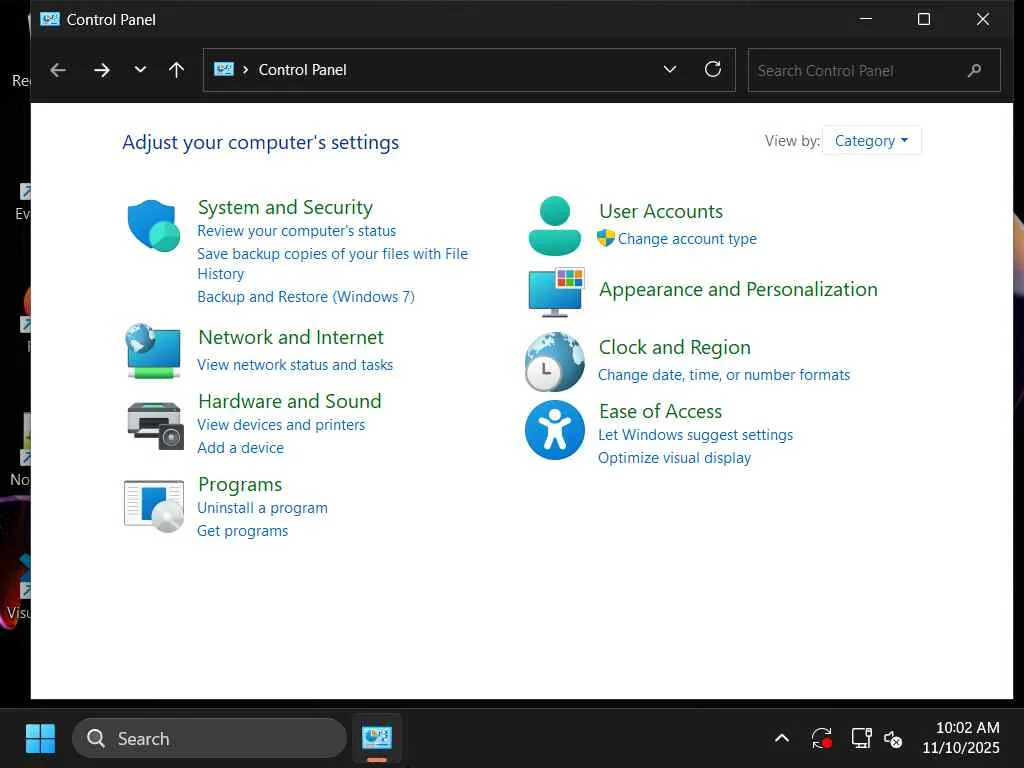
Task: Click the network display tray icon
Action: pos(861,738)
